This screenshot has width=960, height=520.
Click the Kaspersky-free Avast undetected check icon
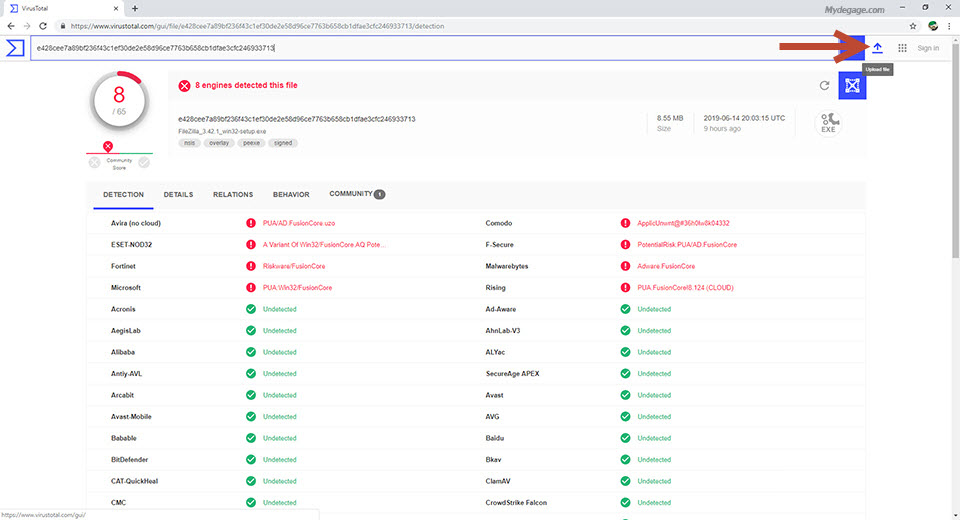(x=625, y=395)
